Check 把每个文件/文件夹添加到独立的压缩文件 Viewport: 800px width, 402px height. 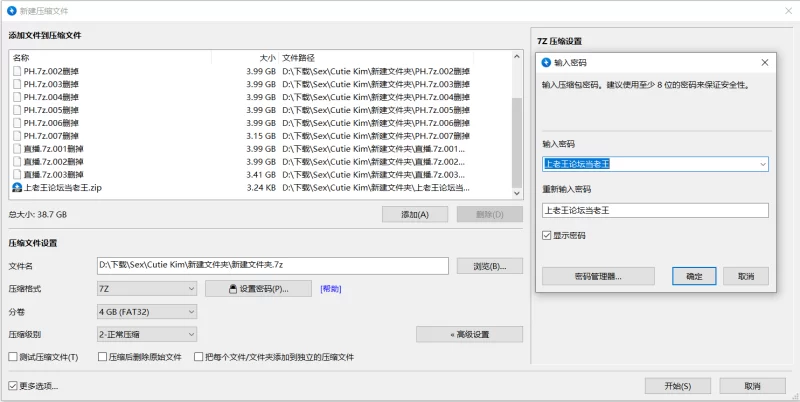pos(198,357)
